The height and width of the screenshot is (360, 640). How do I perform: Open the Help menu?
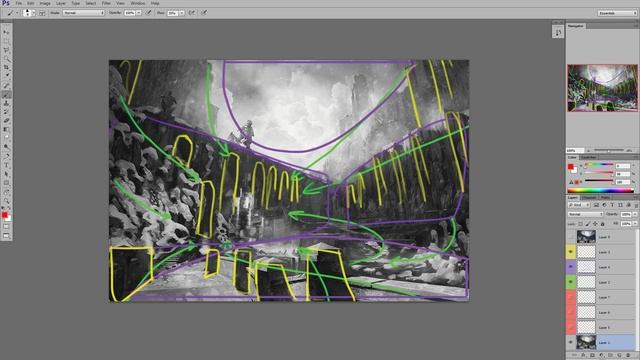155,3
